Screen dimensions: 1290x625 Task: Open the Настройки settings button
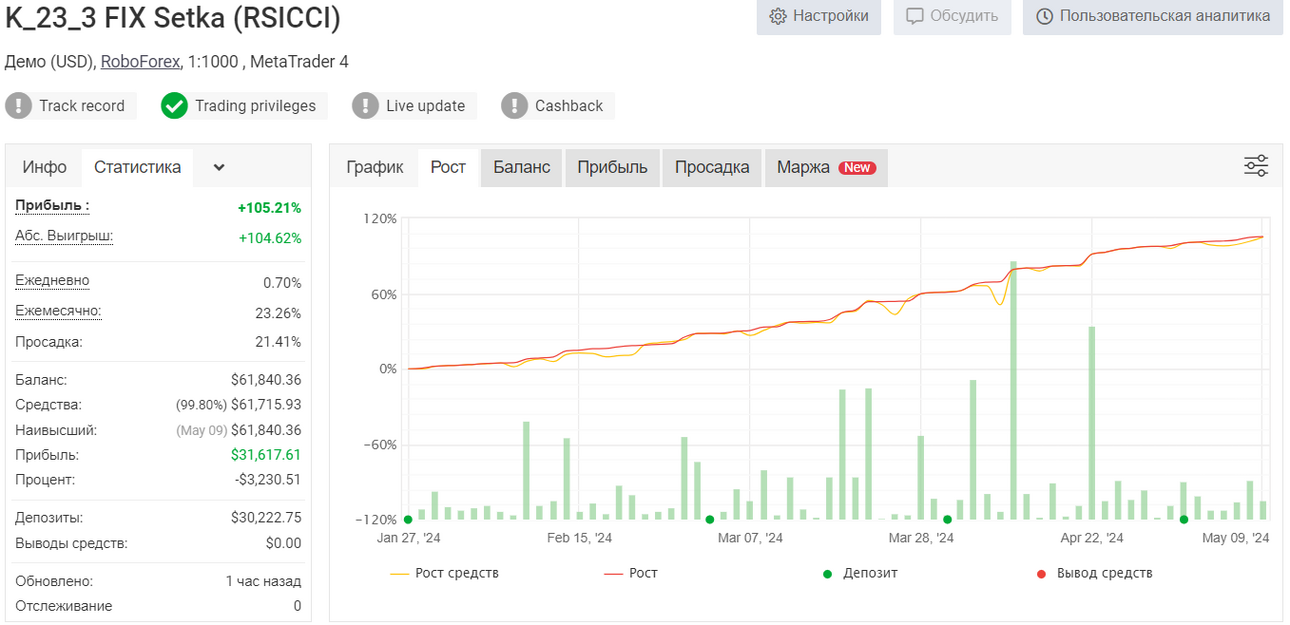(x=819, y=16)
